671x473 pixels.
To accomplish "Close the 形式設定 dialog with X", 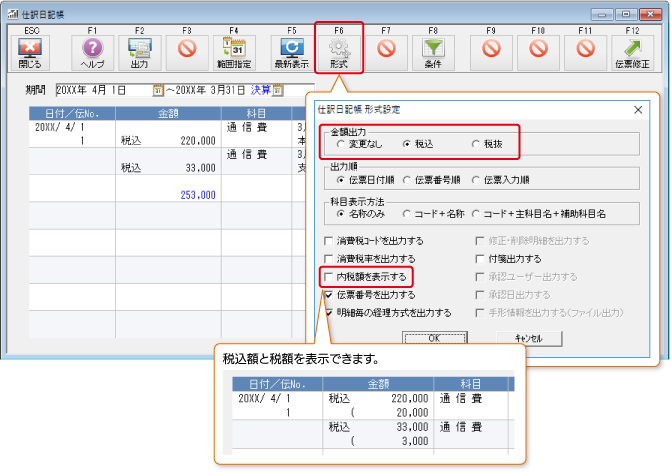I will [638, 110].
